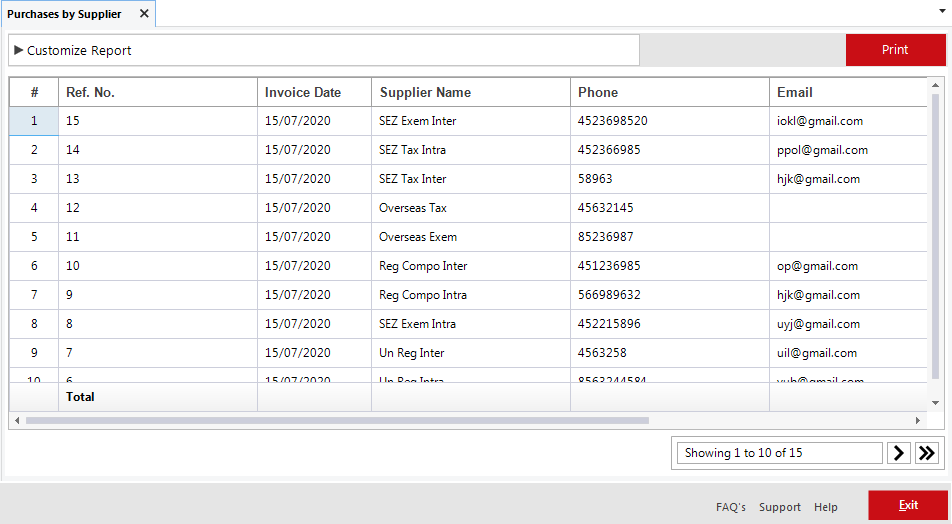Viewport: 952px width, 524px height.
Task: Open the FAQ's link
Action: pos(730,507)
